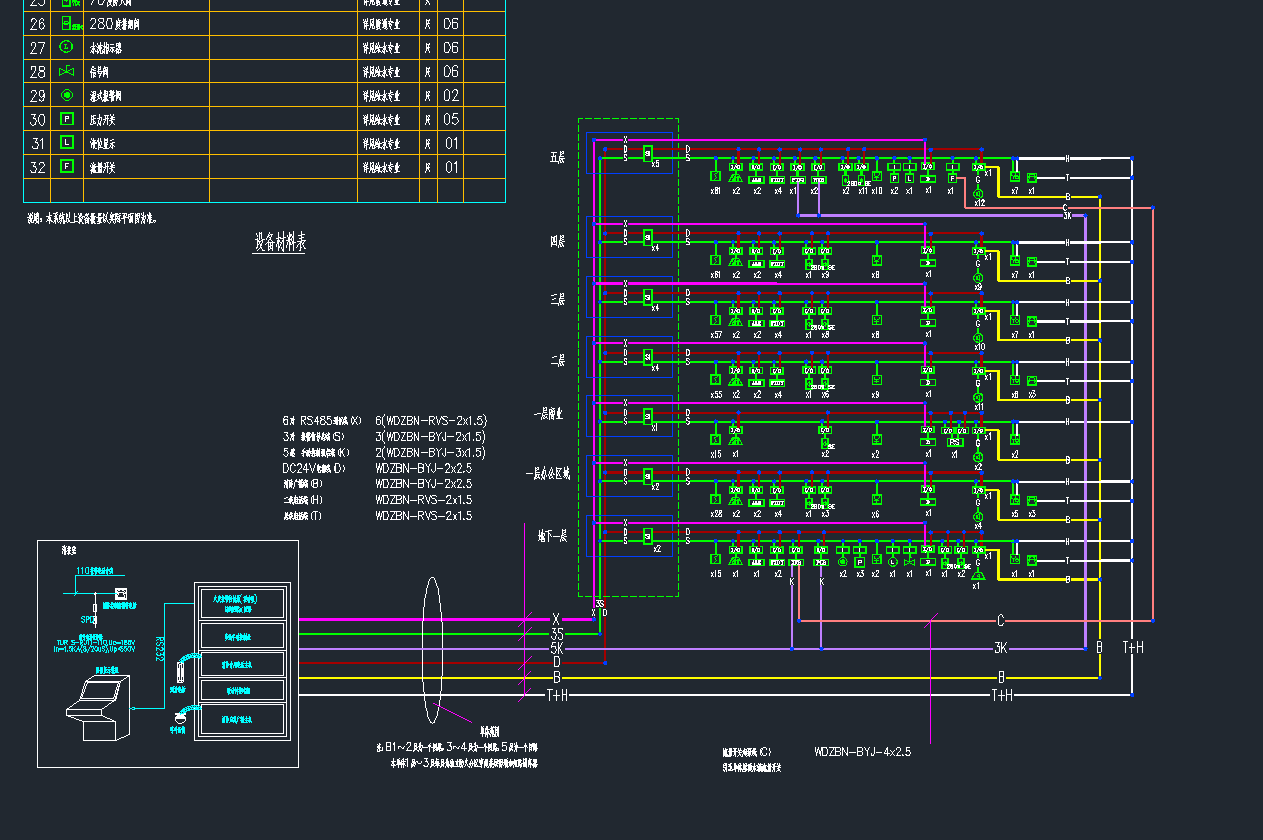Select quantity "01" in row 32
Image resolution: width=1263 pixels, height=840 pixels.
451,167
